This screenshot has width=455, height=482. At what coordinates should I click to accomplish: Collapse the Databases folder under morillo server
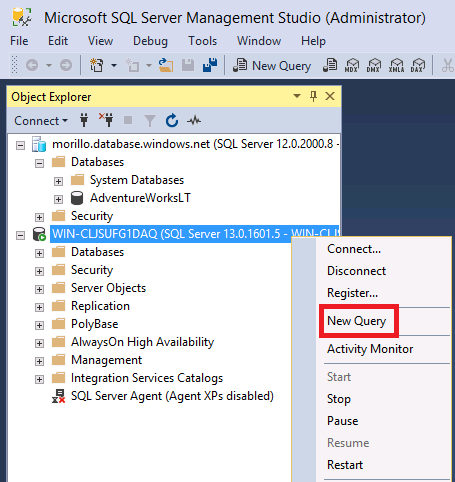click(x=39, y=163)
